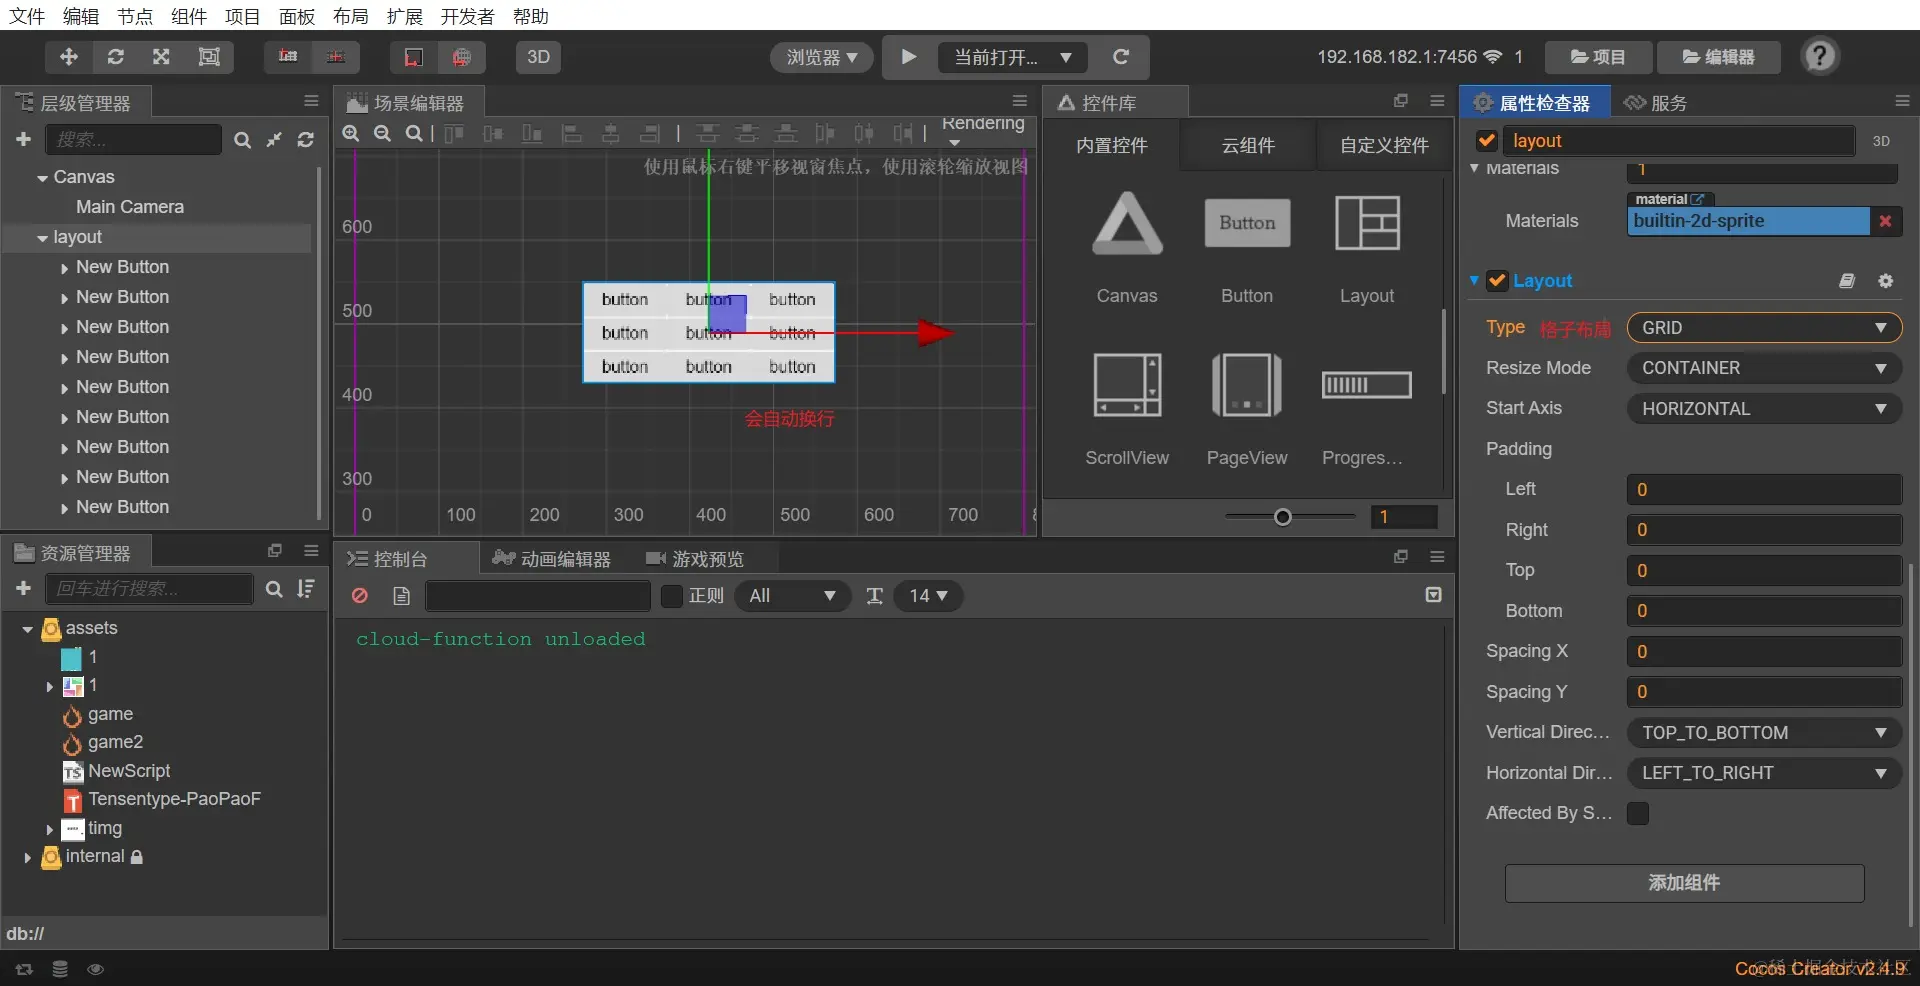Toggle the console collapse-logs button
The image size is (1920, 986).
pos(1433,595)
